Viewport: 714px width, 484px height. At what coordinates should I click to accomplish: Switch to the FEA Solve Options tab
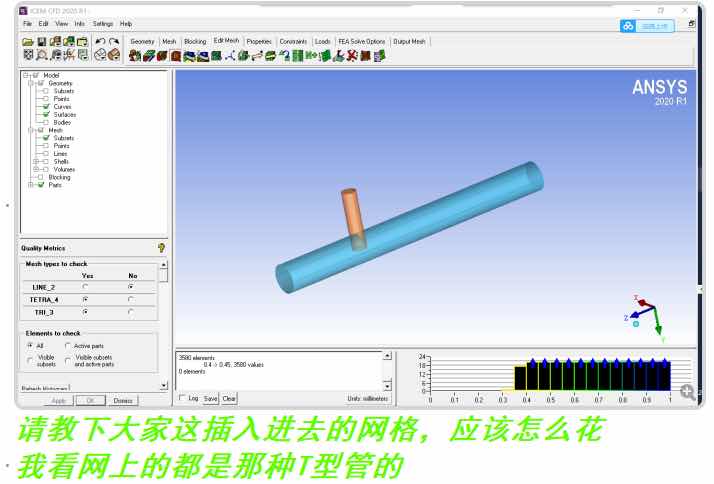click(x=362, y=41)
